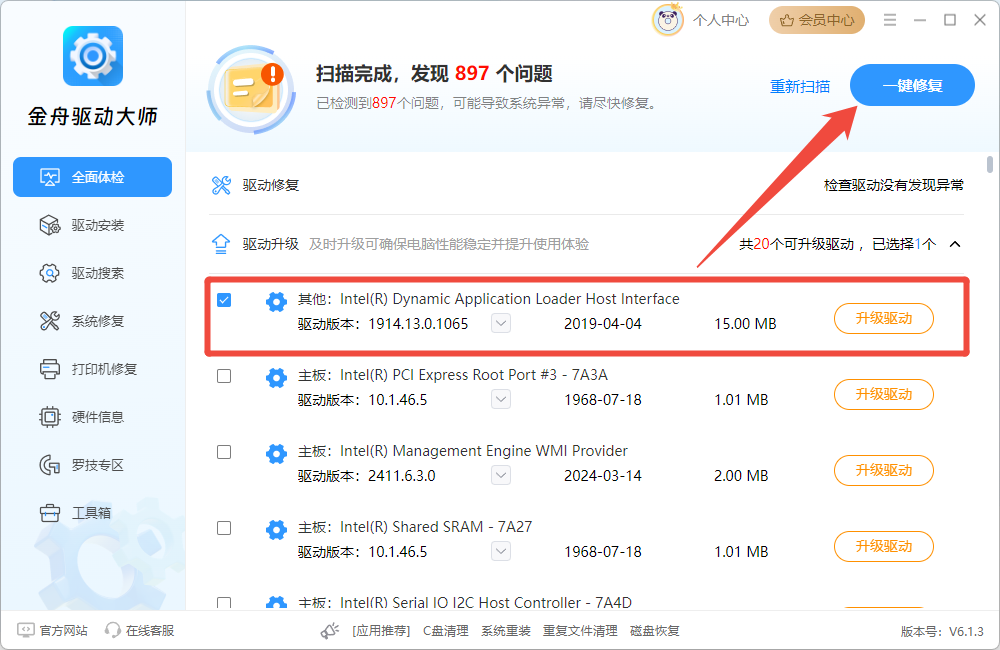Click 升级驱动 for PCI Express Root Port #3
1000x650 pixels.
pyautogui.click(x=884, y=394)
